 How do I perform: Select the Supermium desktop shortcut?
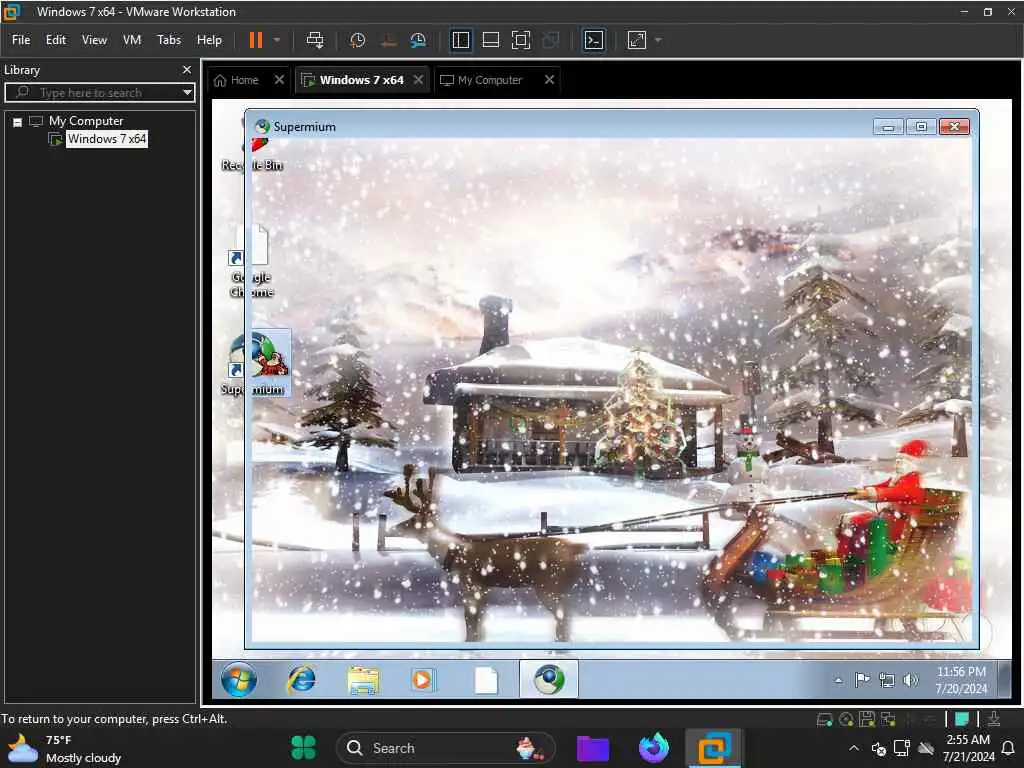tap(255, 364)
